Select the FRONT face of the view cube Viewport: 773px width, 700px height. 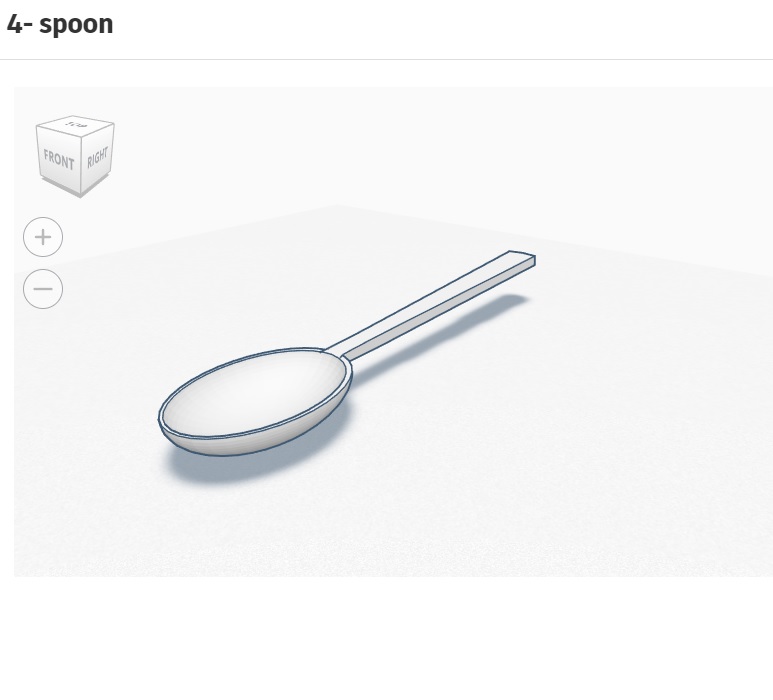click(58, 159)
